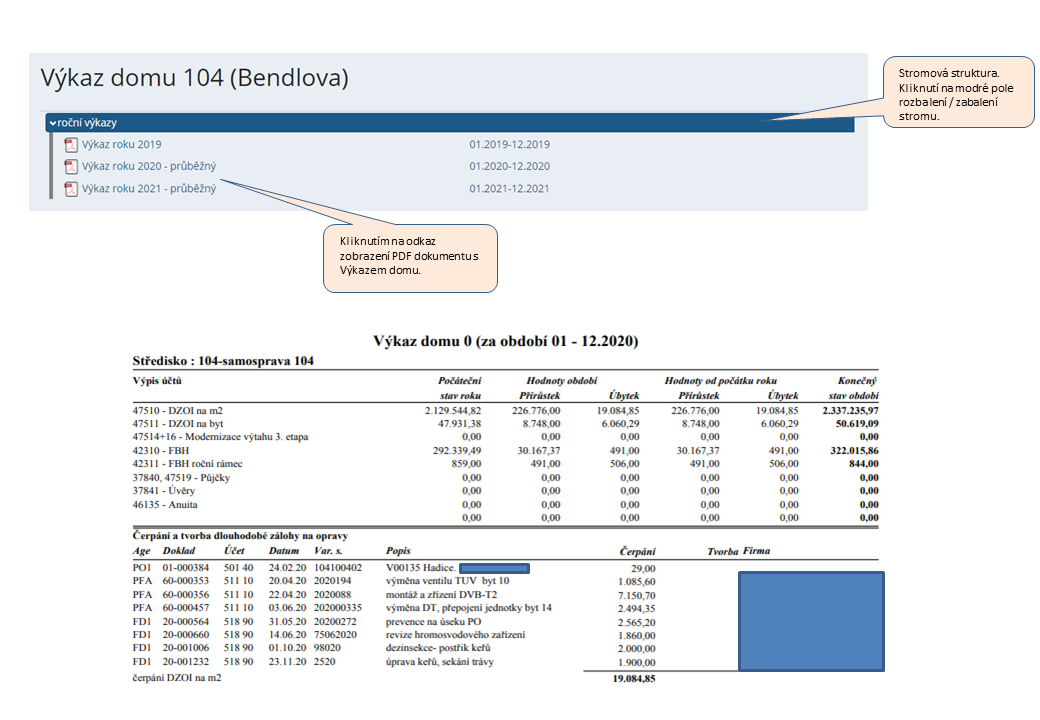The image size is (1040, 720).
Task: Click the Kliknutím na odkaz callout note
Action: [x=410, y=257]
